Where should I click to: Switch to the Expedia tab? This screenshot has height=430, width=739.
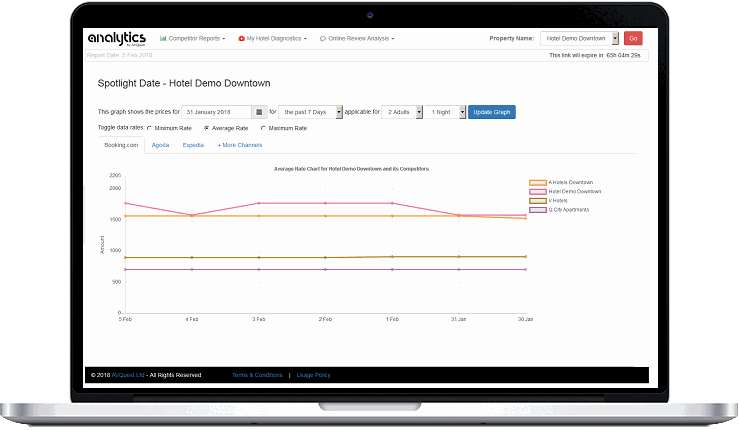193,145
